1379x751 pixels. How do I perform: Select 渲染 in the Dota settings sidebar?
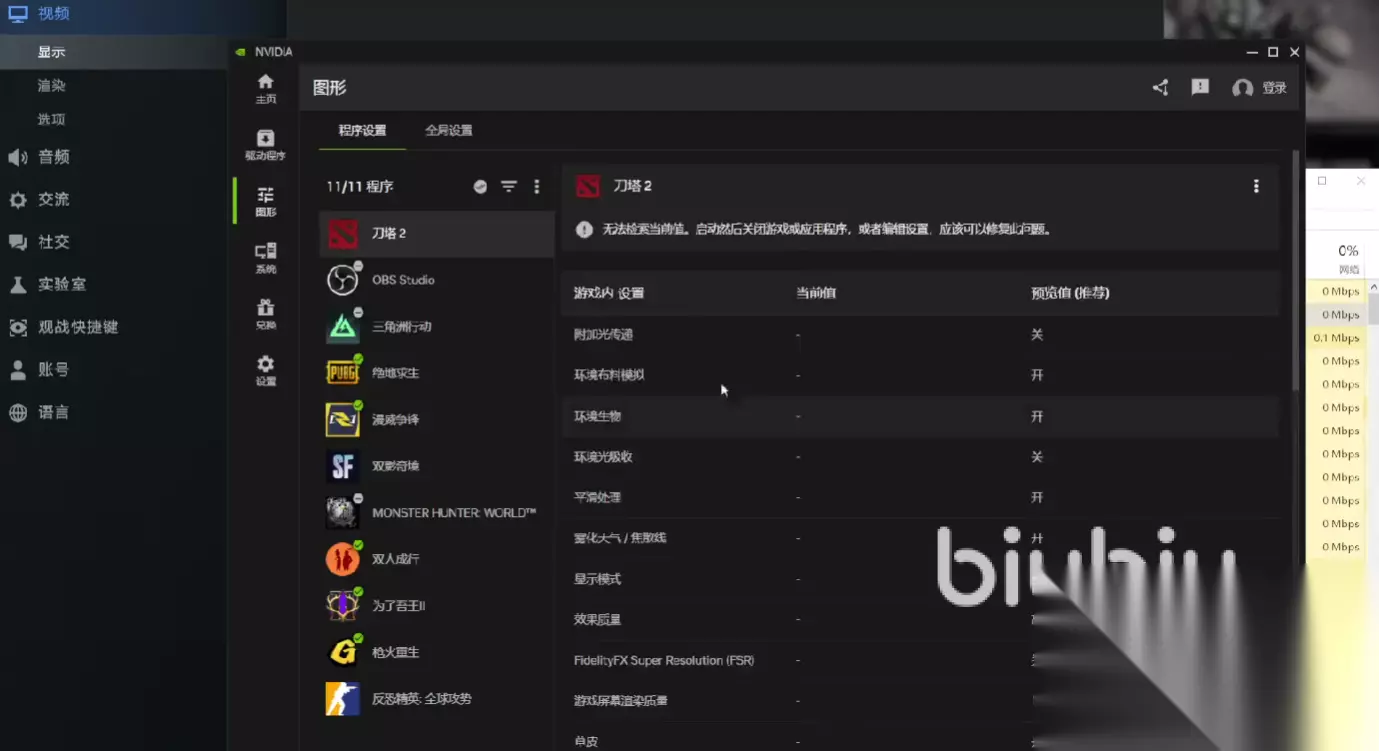[x=52, y=86]
